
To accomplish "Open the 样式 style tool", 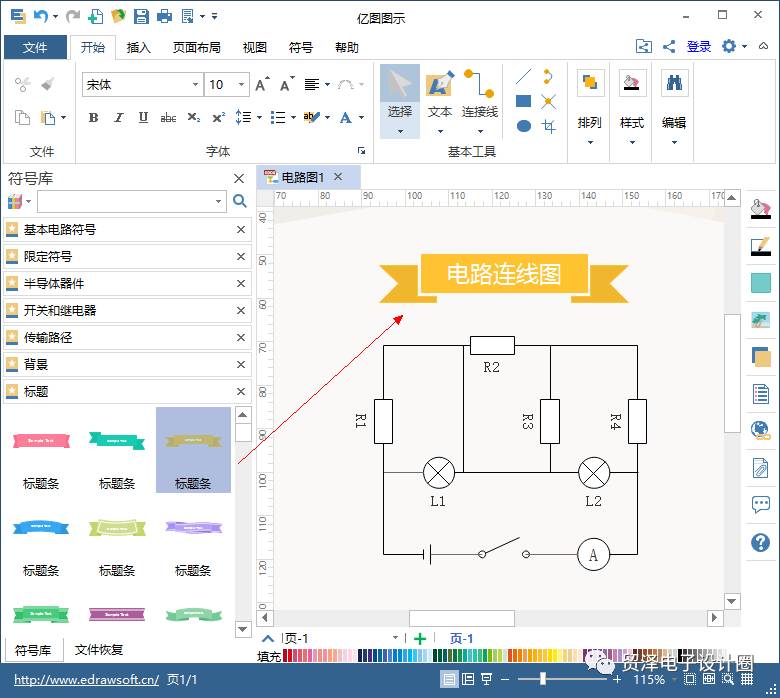I will [x=632, y=107].
